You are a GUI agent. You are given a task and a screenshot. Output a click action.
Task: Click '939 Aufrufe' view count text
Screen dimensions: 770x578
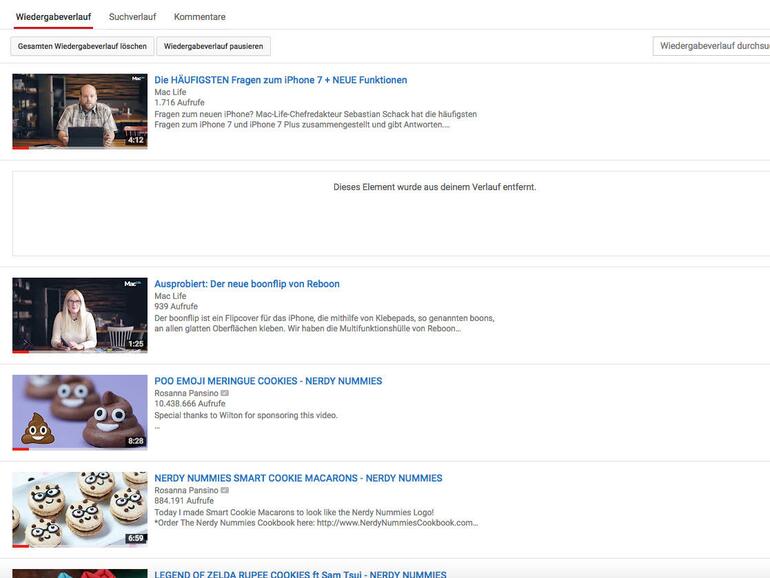(x=176, y=306)
